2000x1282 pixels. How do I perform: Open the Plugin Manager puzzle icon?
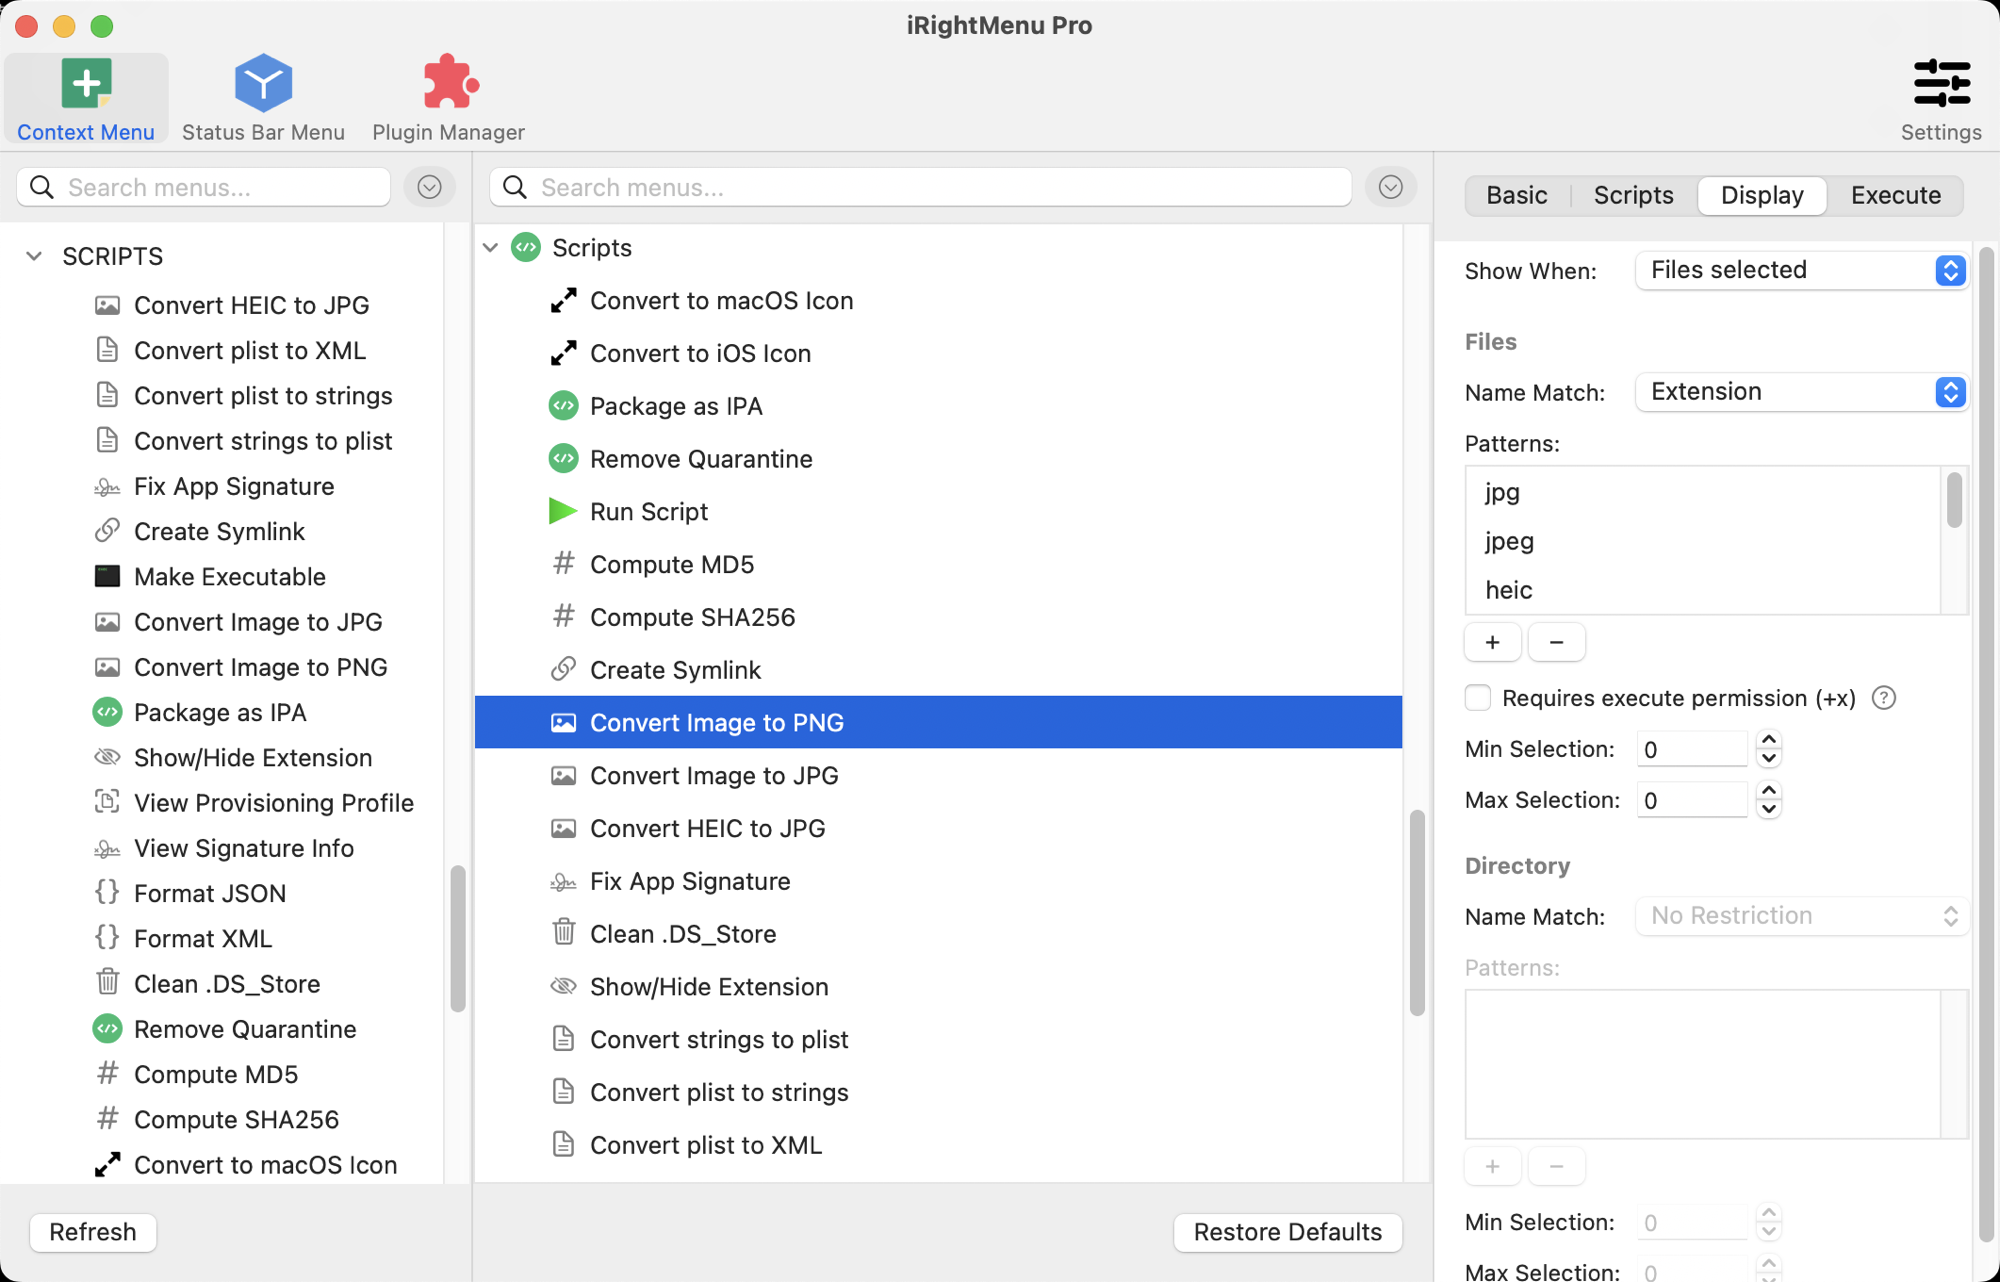(x=449, y=82)
